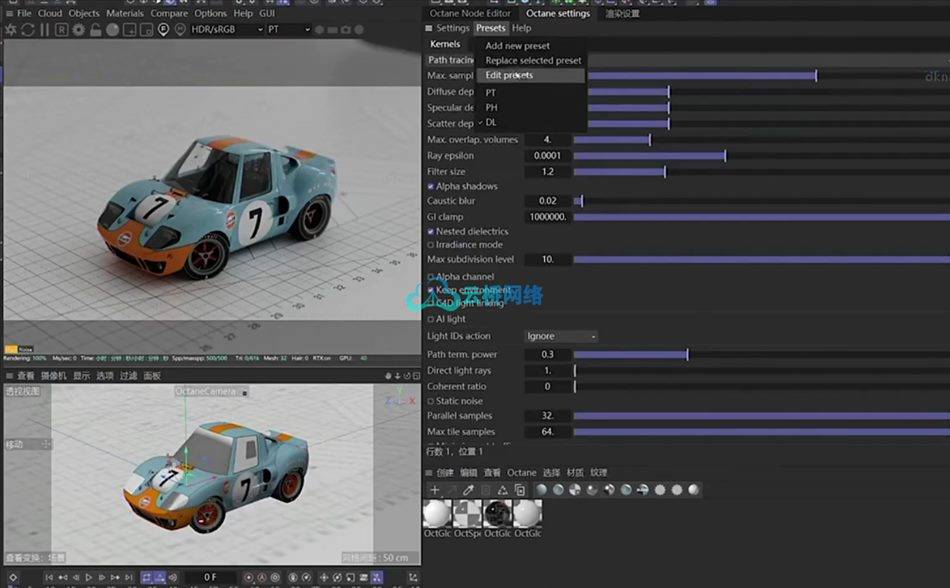This screenshot has width=950, height=588.
Task: Click the copy pages icon in material toolbar
Action: tap(519, 489)
